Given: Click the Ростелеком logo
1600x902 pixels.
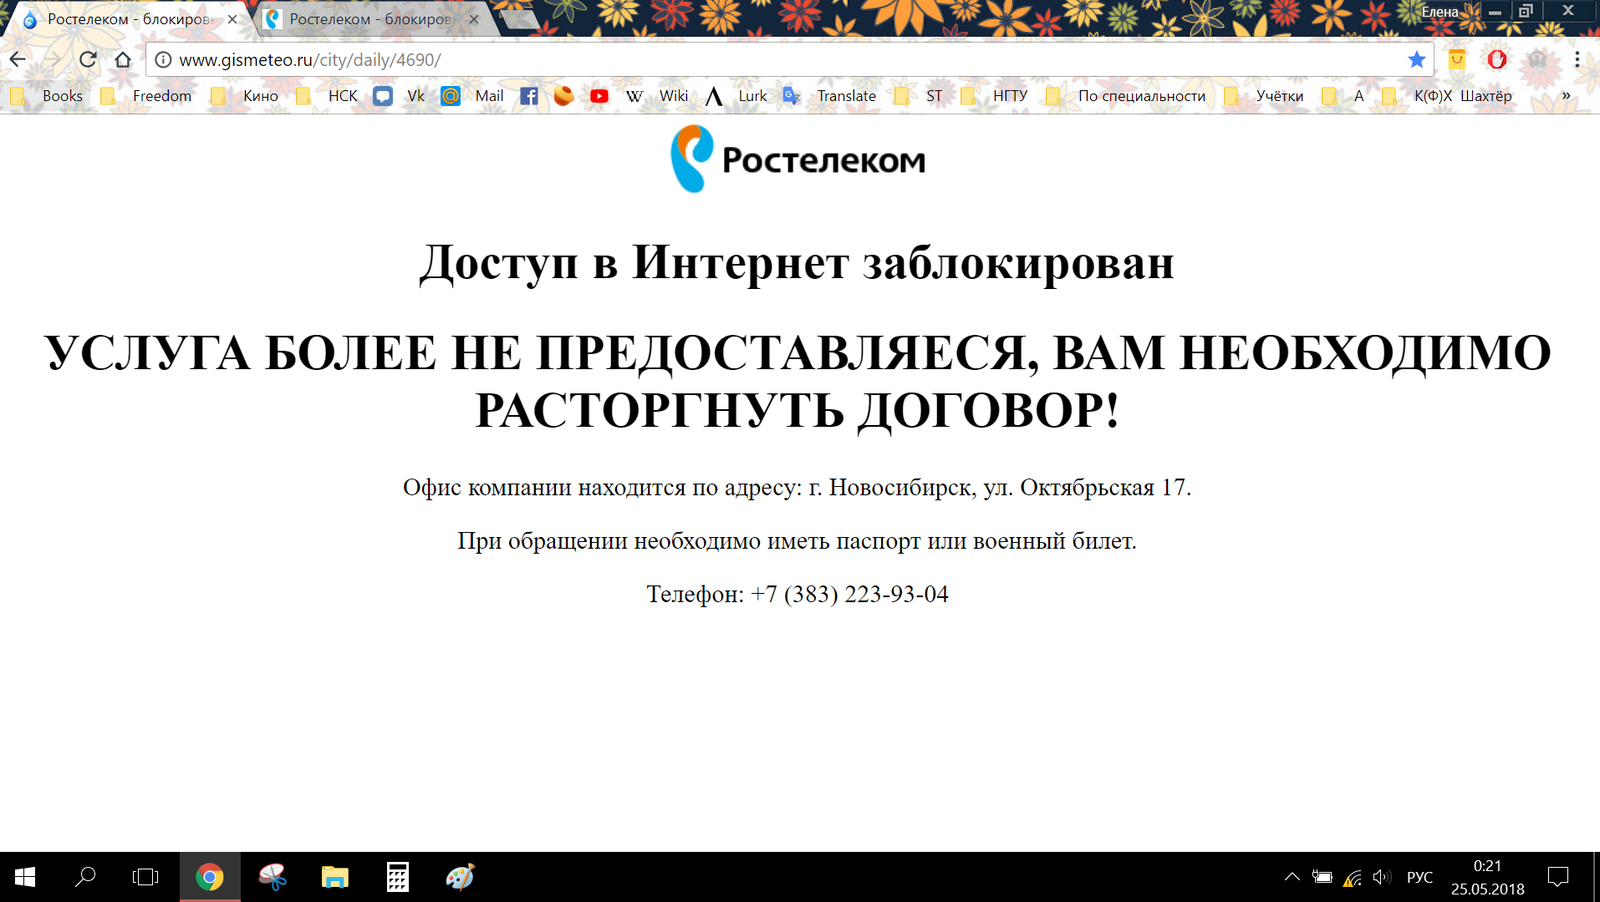Looking at the screenshot, I should click(x=797, y=158).
